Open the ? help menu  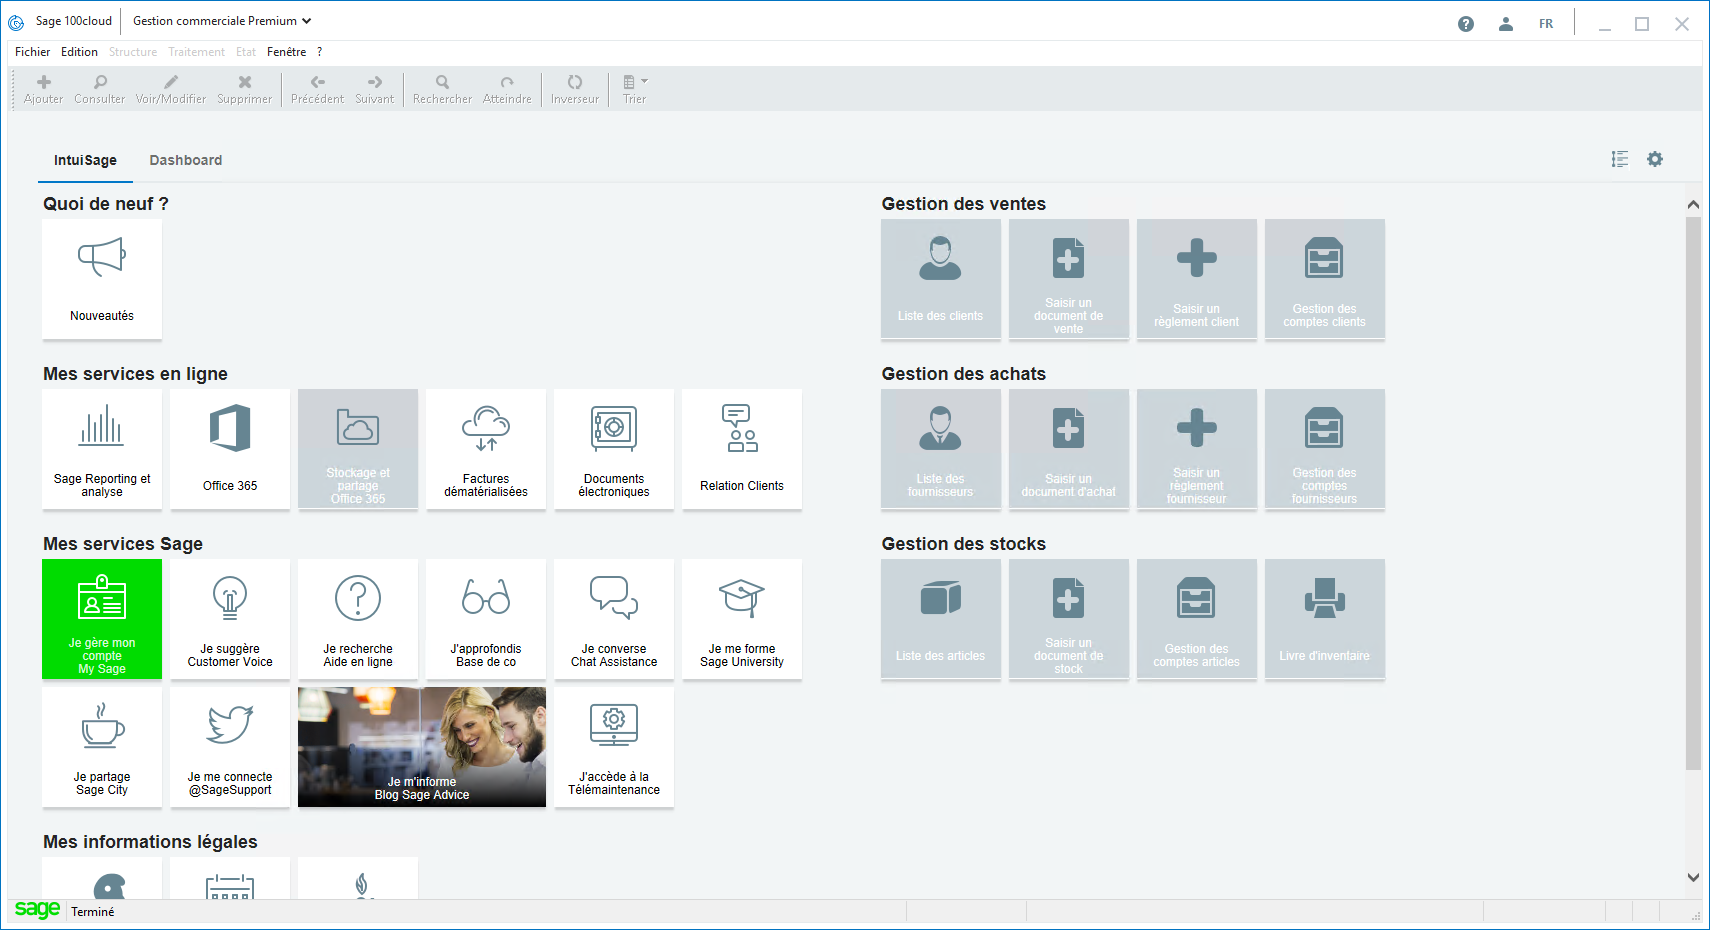click(320, 52)
